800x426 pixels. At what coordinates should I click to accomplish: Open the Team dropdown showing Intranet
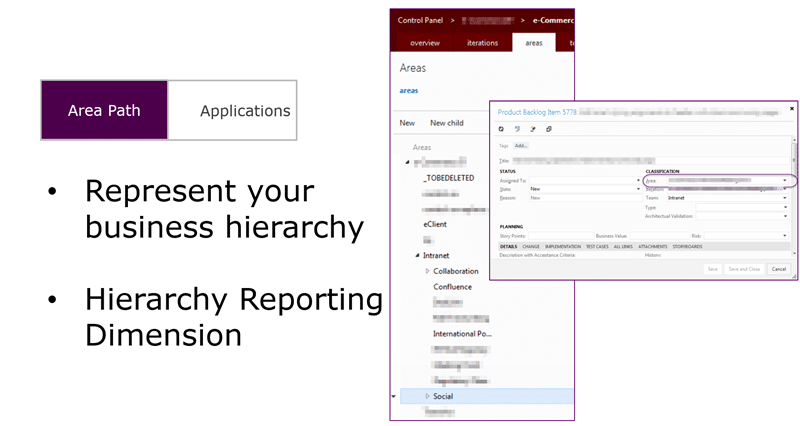785,197
